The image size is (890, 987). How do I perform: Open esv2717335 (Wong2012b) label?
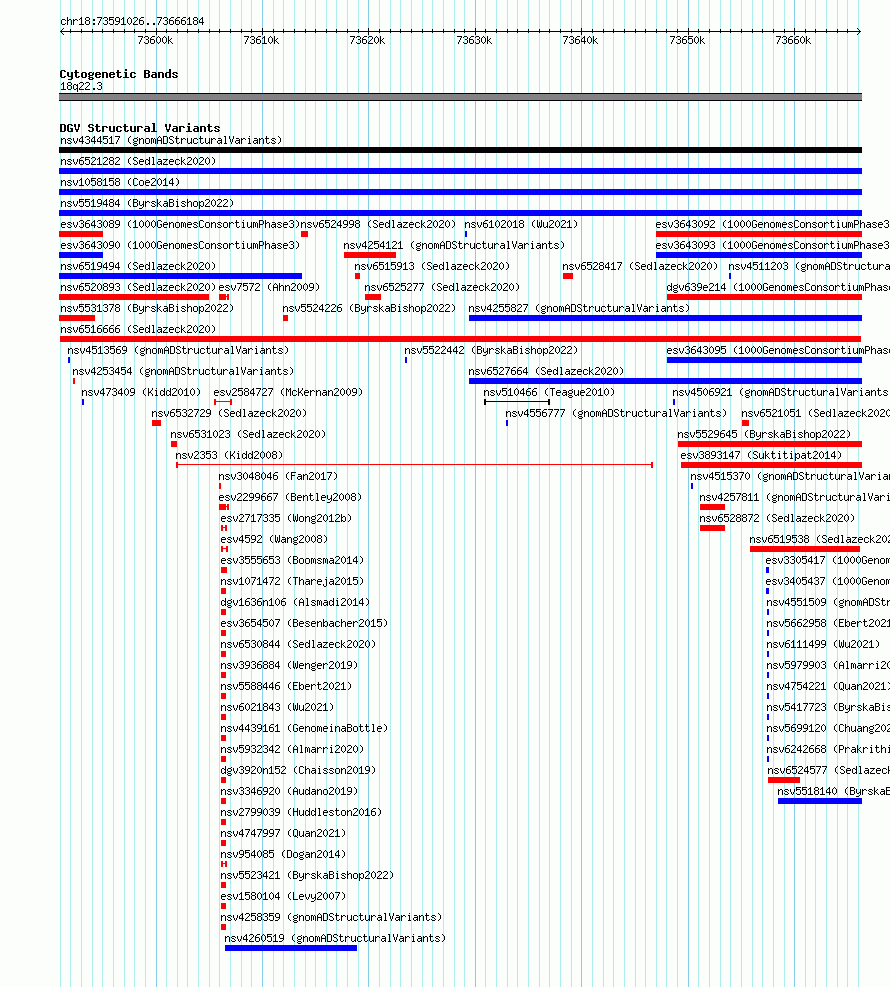tap(286, 518)
